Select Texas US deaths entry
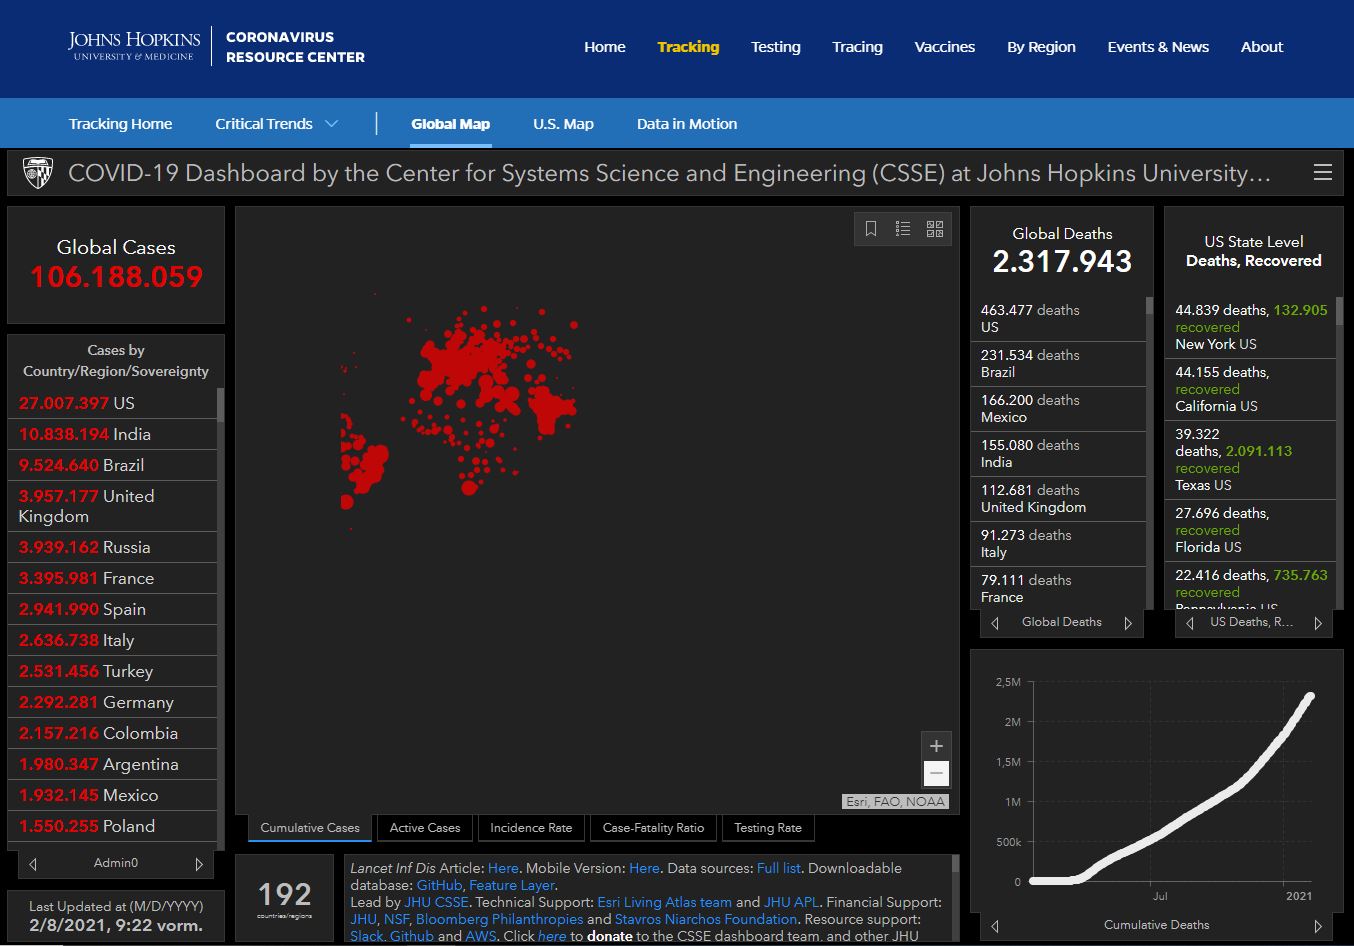The width and height of the screenshot is (1354, 946). (1250, 460)
